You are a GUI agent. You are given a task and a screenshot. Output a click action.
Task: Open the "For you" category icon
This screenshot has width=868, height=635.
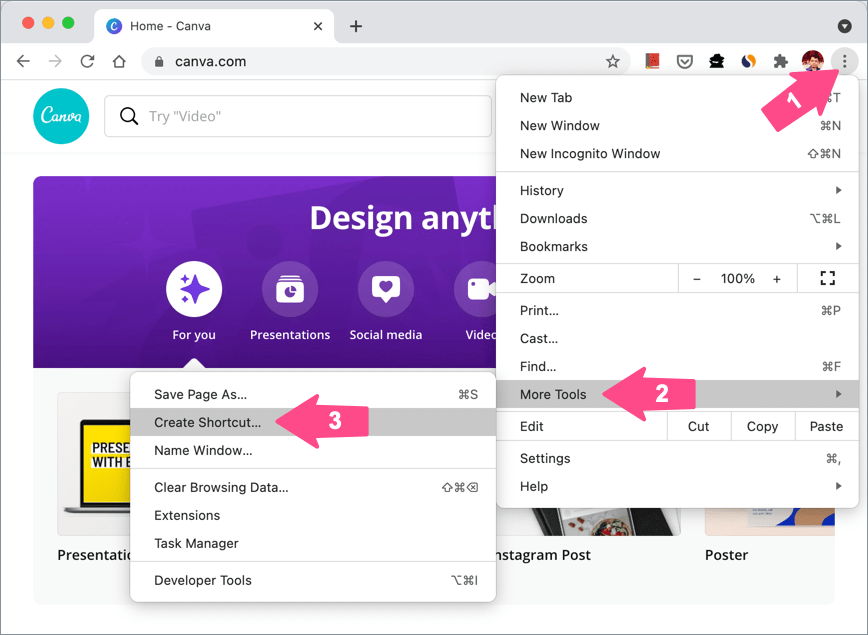click(x=193, y=289)
